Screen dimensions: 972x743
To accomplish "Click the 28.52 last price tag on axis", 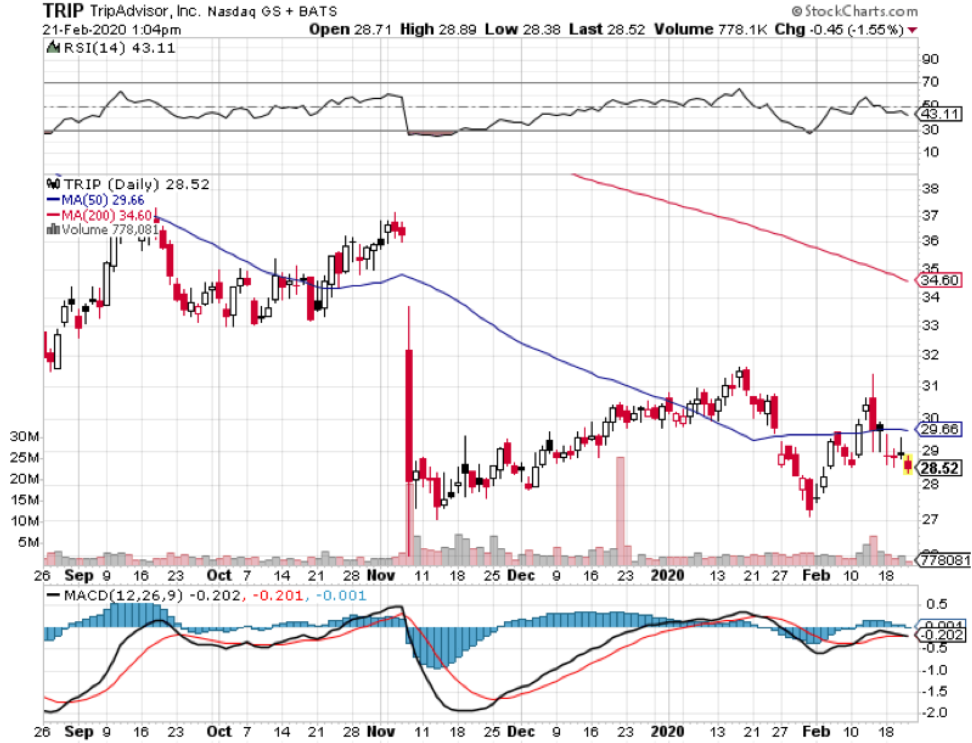I will pos(939,468).
